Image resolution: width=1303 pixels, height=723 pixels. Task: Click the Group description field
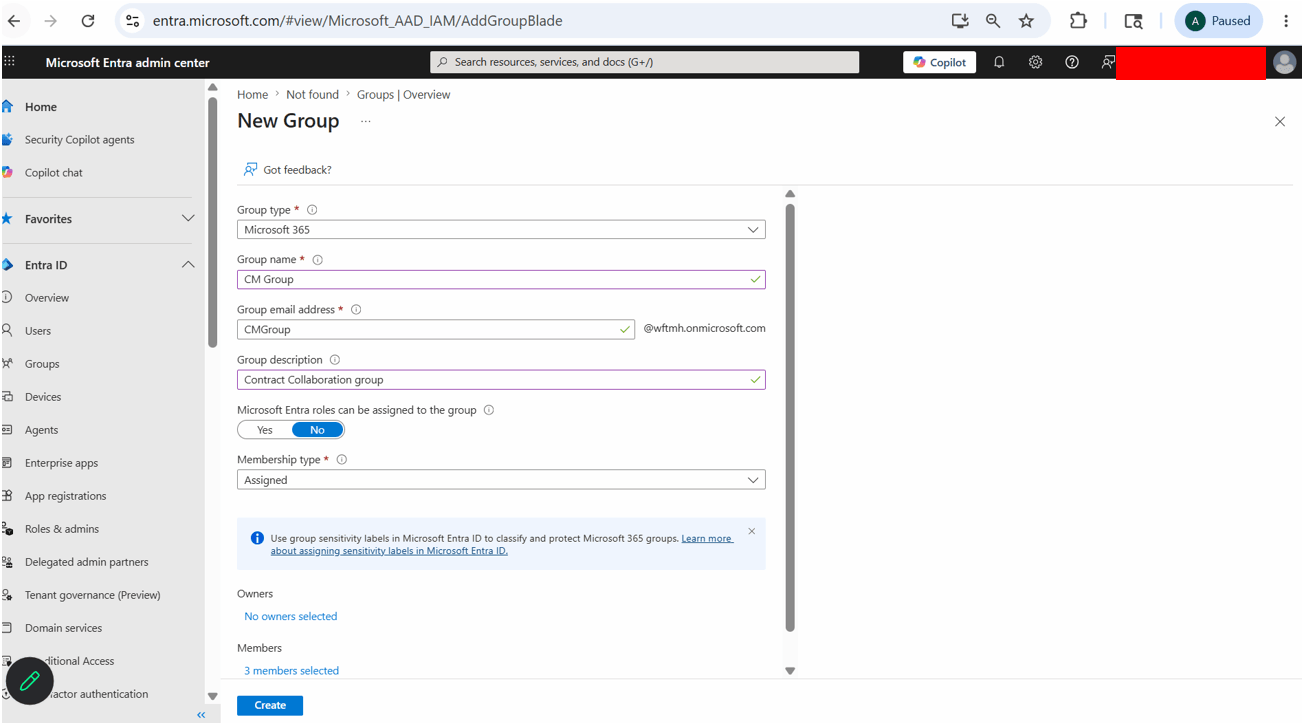tap(501, 380)
